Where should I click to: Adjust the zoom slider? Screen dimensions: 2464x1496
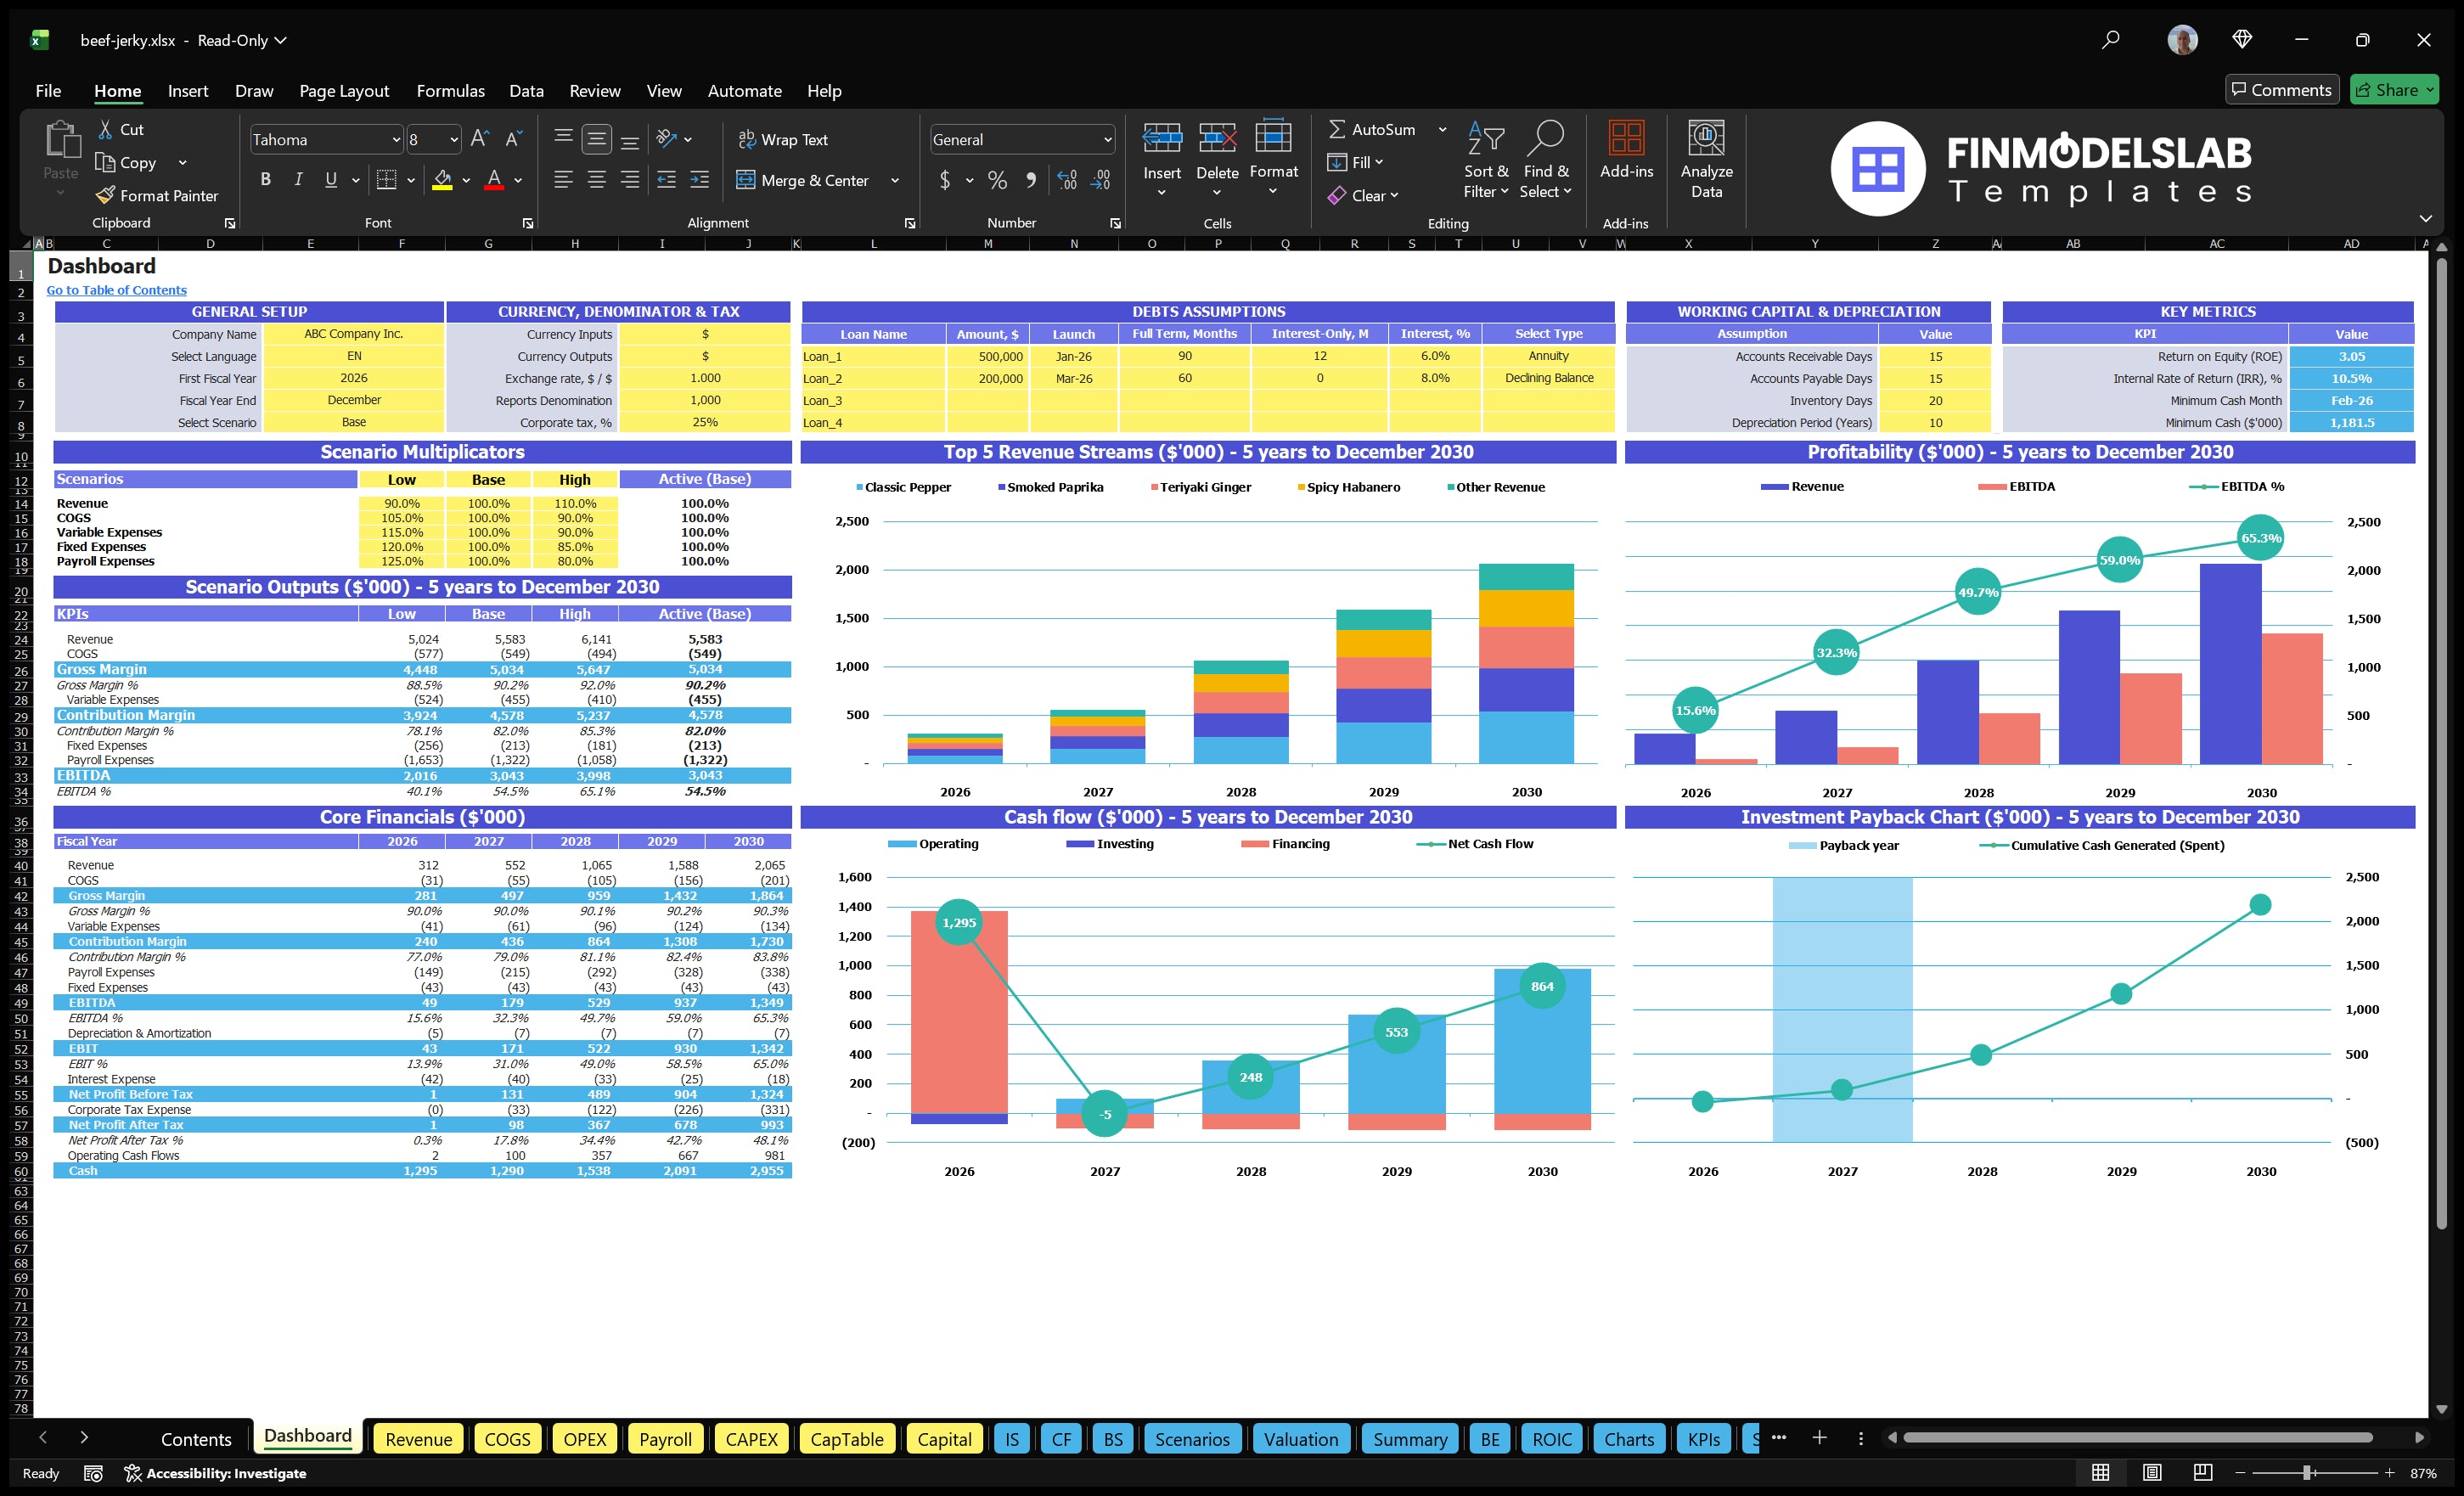click(2305, 1472)
